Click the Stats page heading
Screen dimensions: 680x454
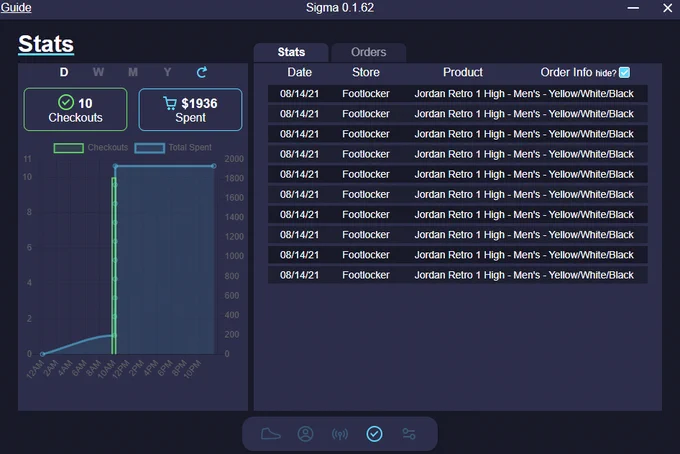[46, 44]
